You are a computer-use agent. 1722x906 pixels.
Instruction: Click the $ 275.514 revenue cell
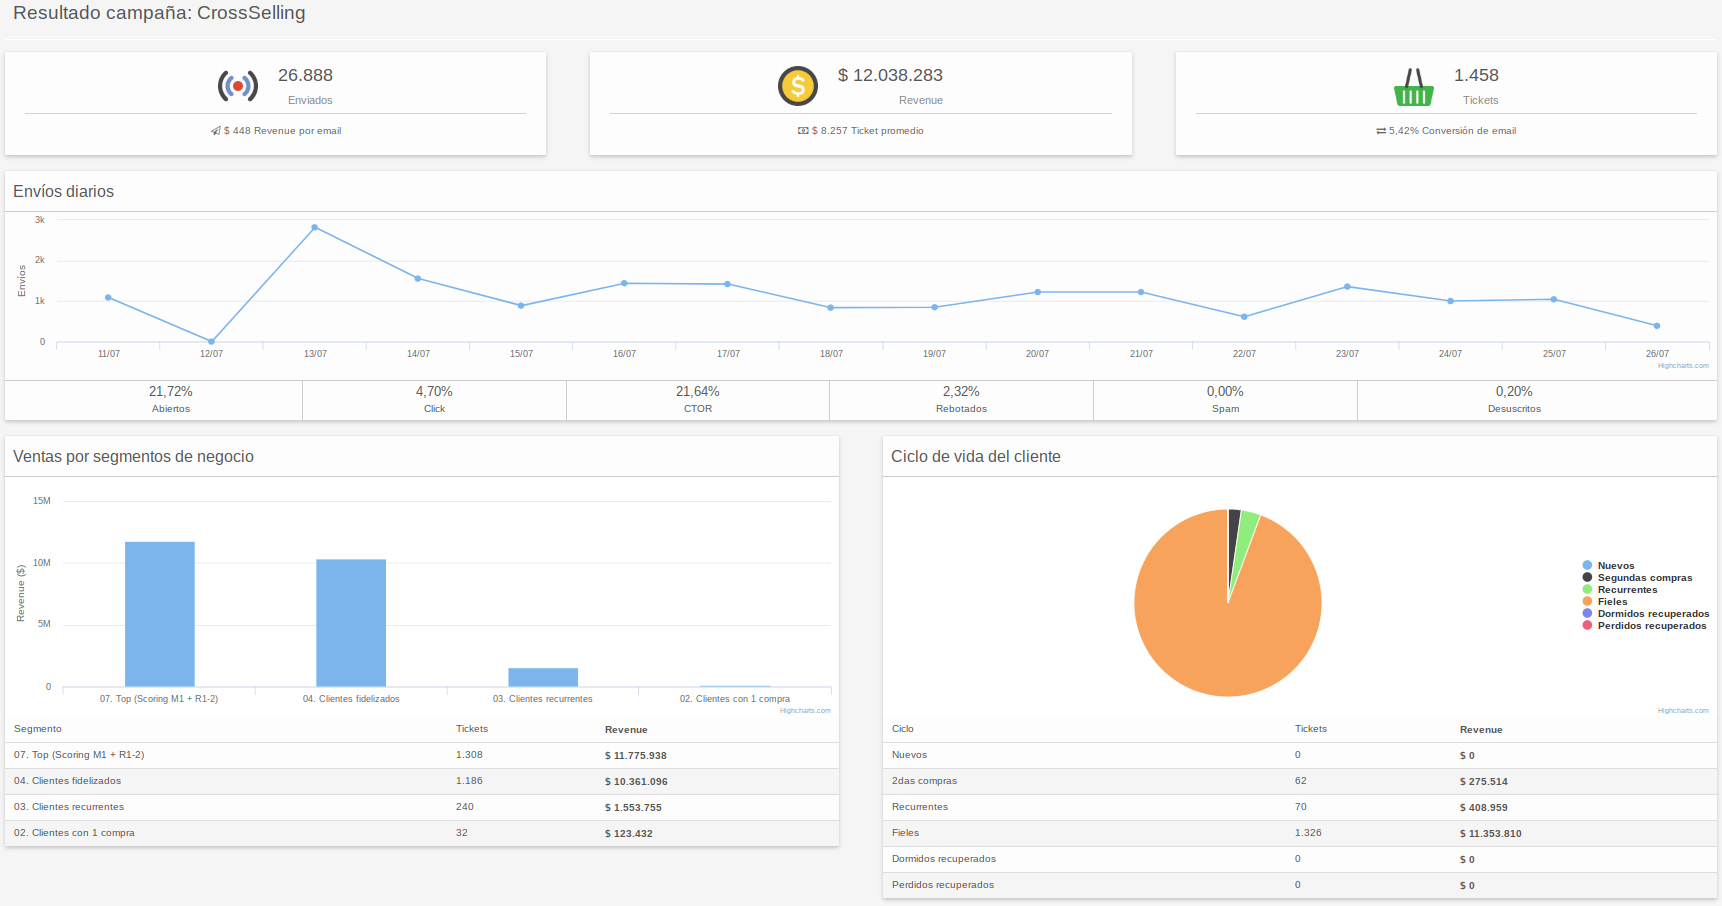click(x=1483, y=782)
